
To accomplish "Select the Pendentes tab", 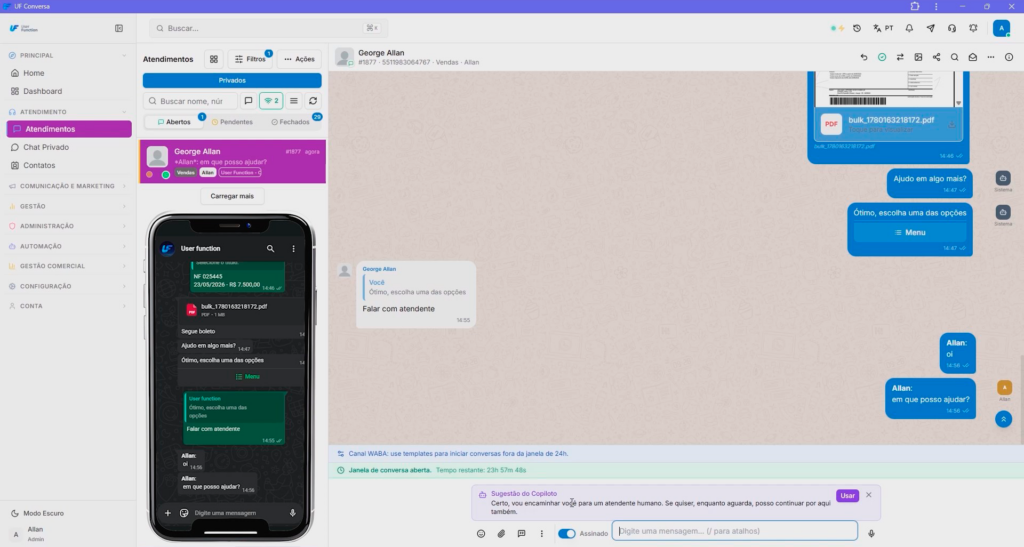I will coord(232,122).
